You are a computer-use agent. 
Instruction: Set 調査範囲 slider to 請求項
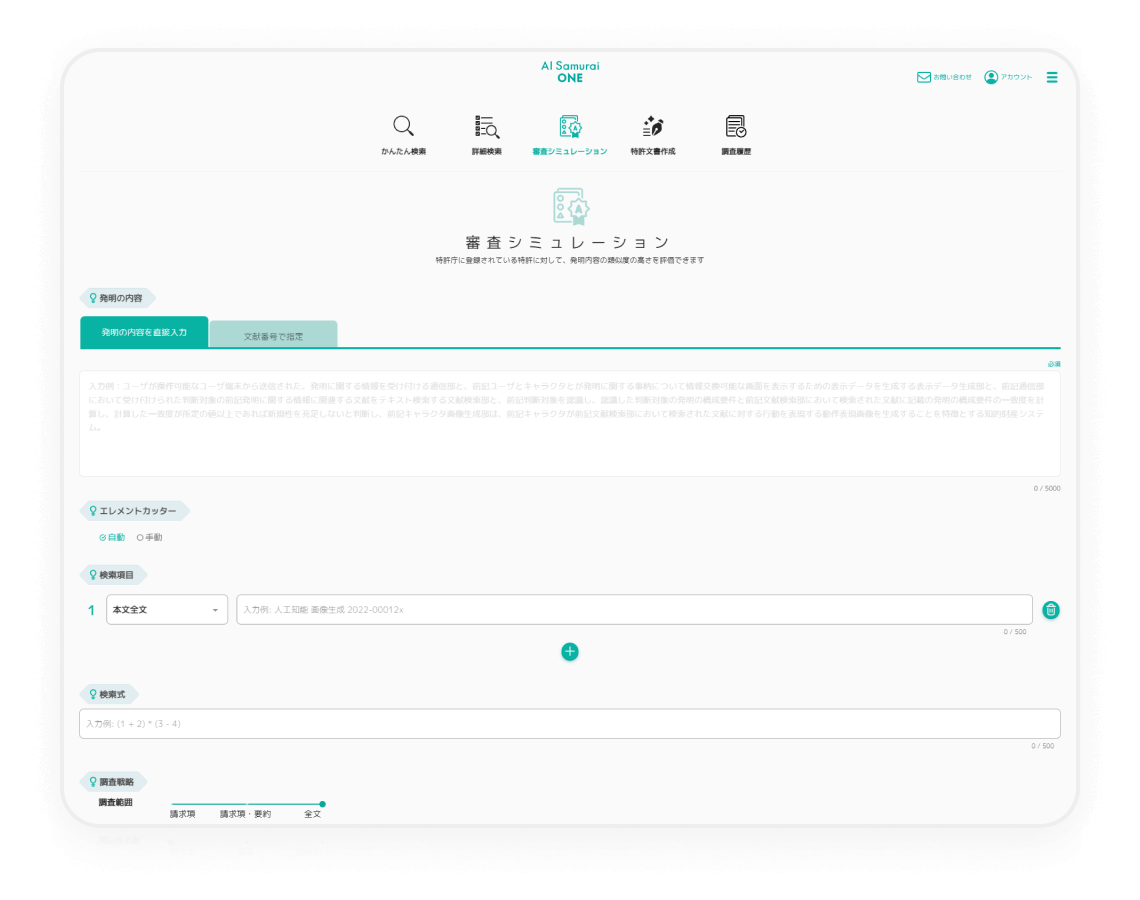tap(173, 804)
